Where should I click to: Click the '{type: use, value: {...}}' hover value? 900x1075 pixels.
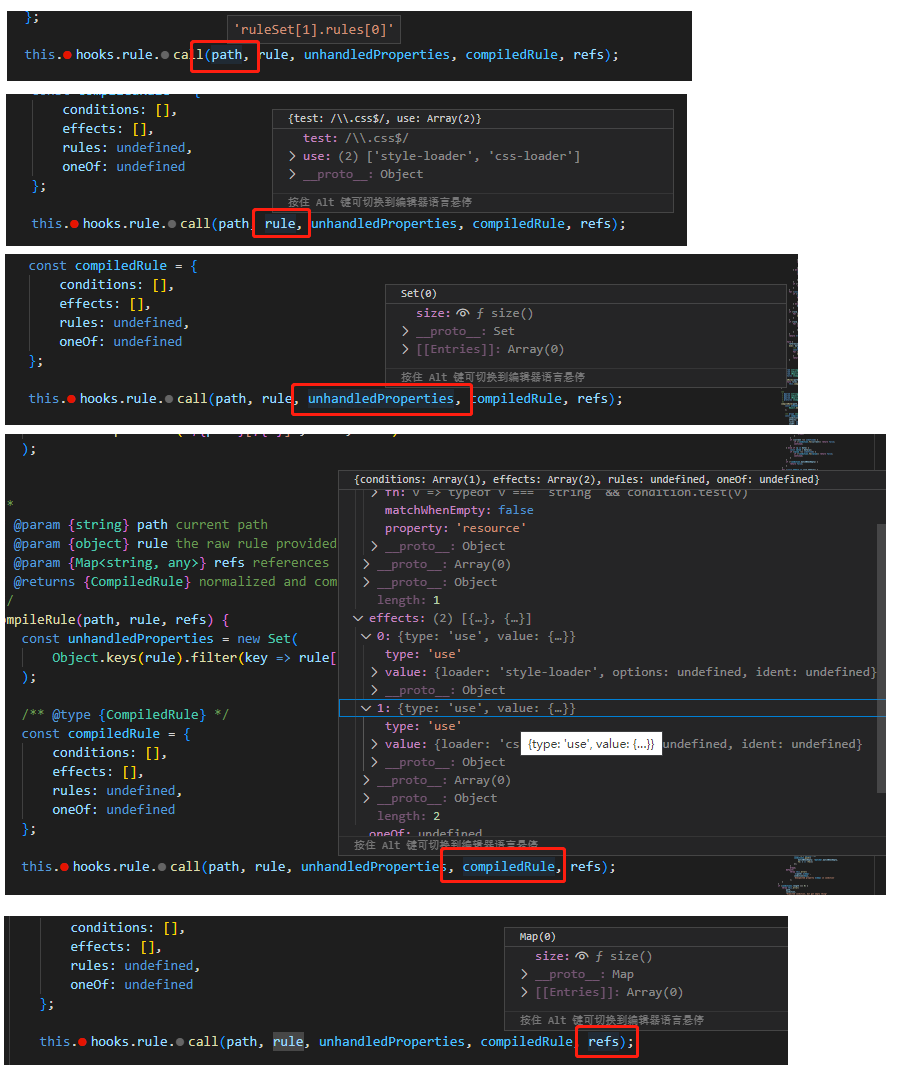point(590,743)
